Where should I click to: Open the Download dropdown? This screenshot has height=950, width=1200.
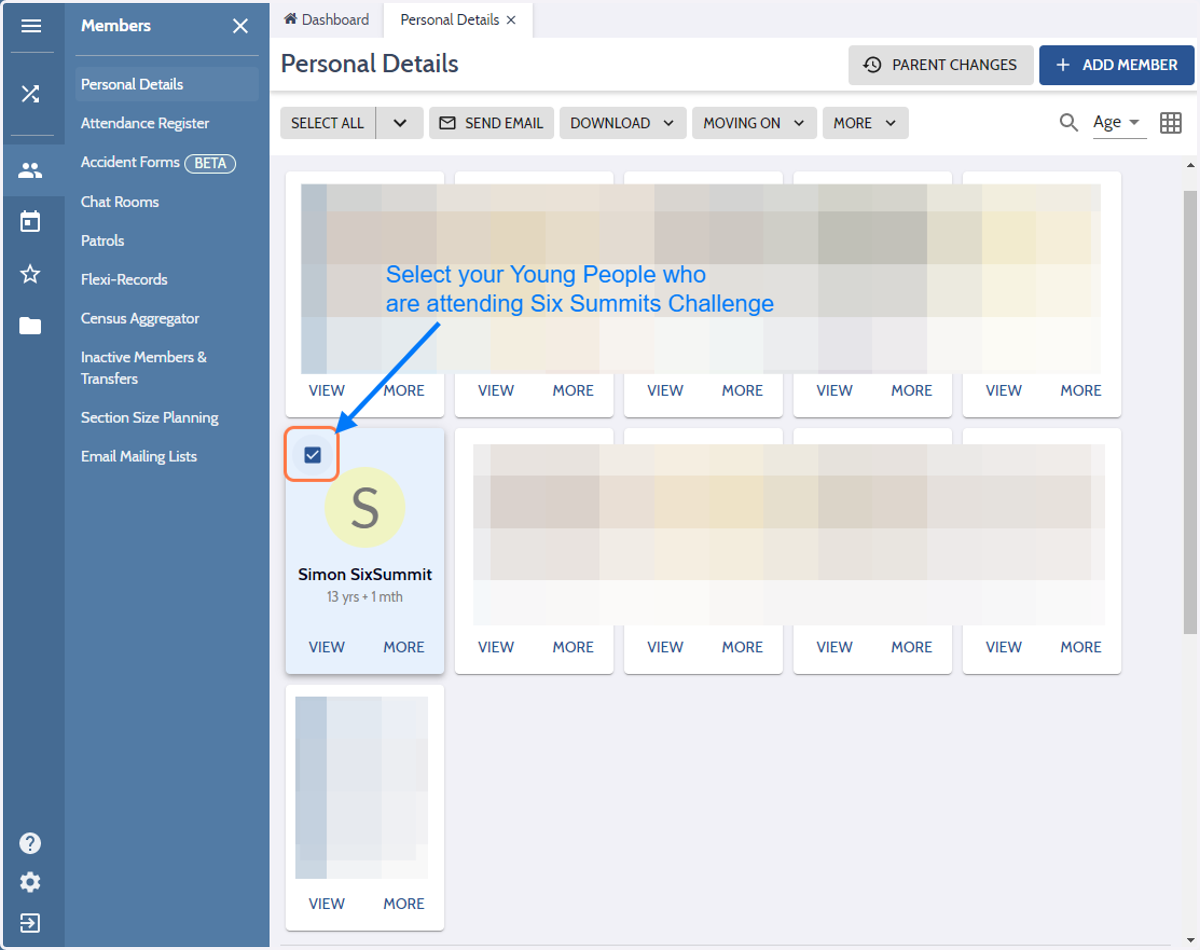point(623,123)
